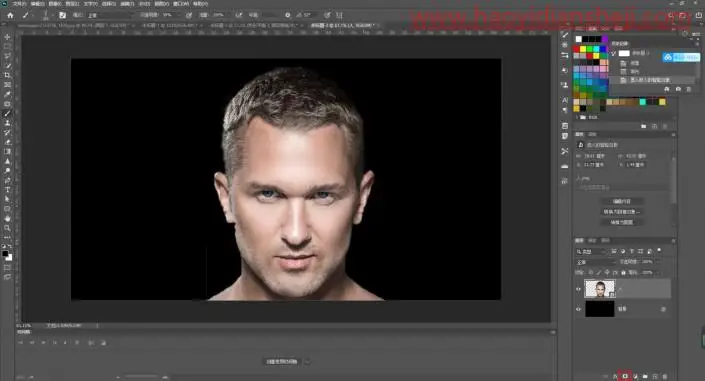Click the Home icon in options bar
Screen dimensions: 705x381
pos(10,15)
